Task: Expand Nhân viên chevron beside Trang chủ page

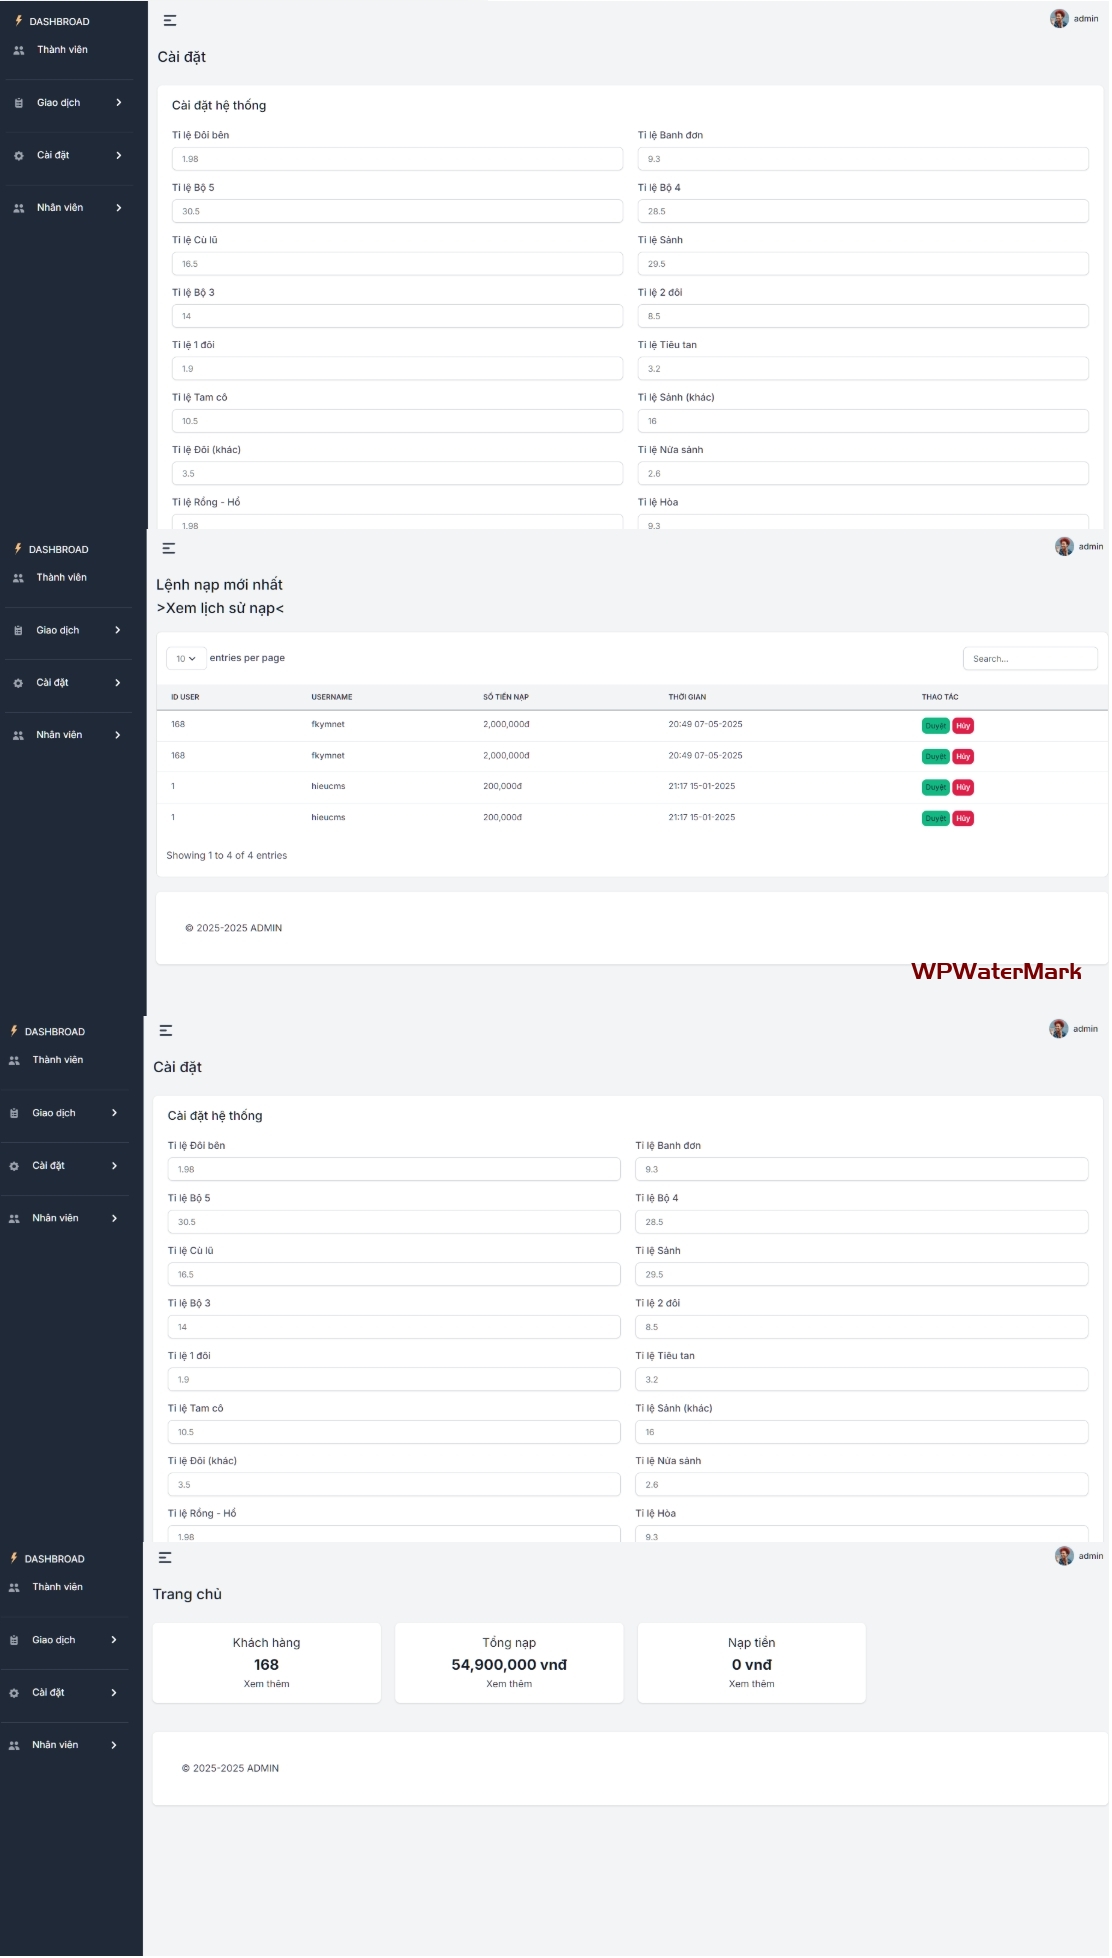Action: click(x=114, y=1745)
